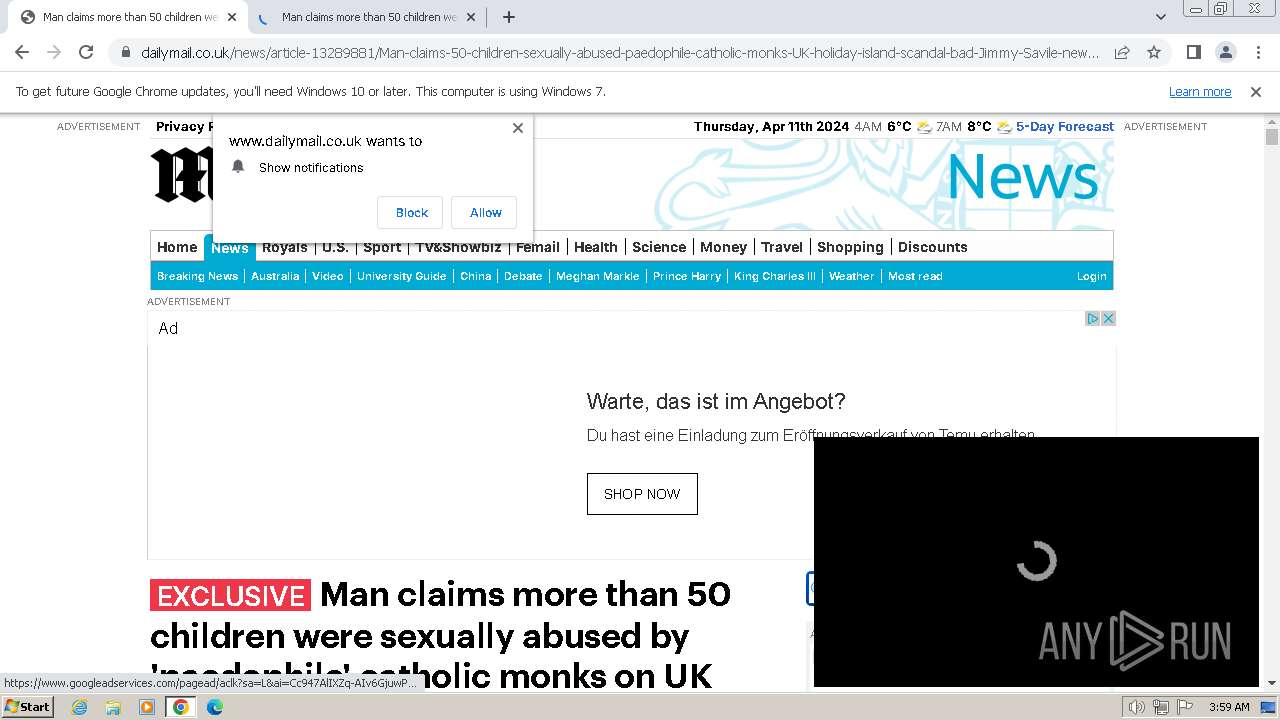1280x720 pixels.
Task: Open the Travel section
Action: 782,247
